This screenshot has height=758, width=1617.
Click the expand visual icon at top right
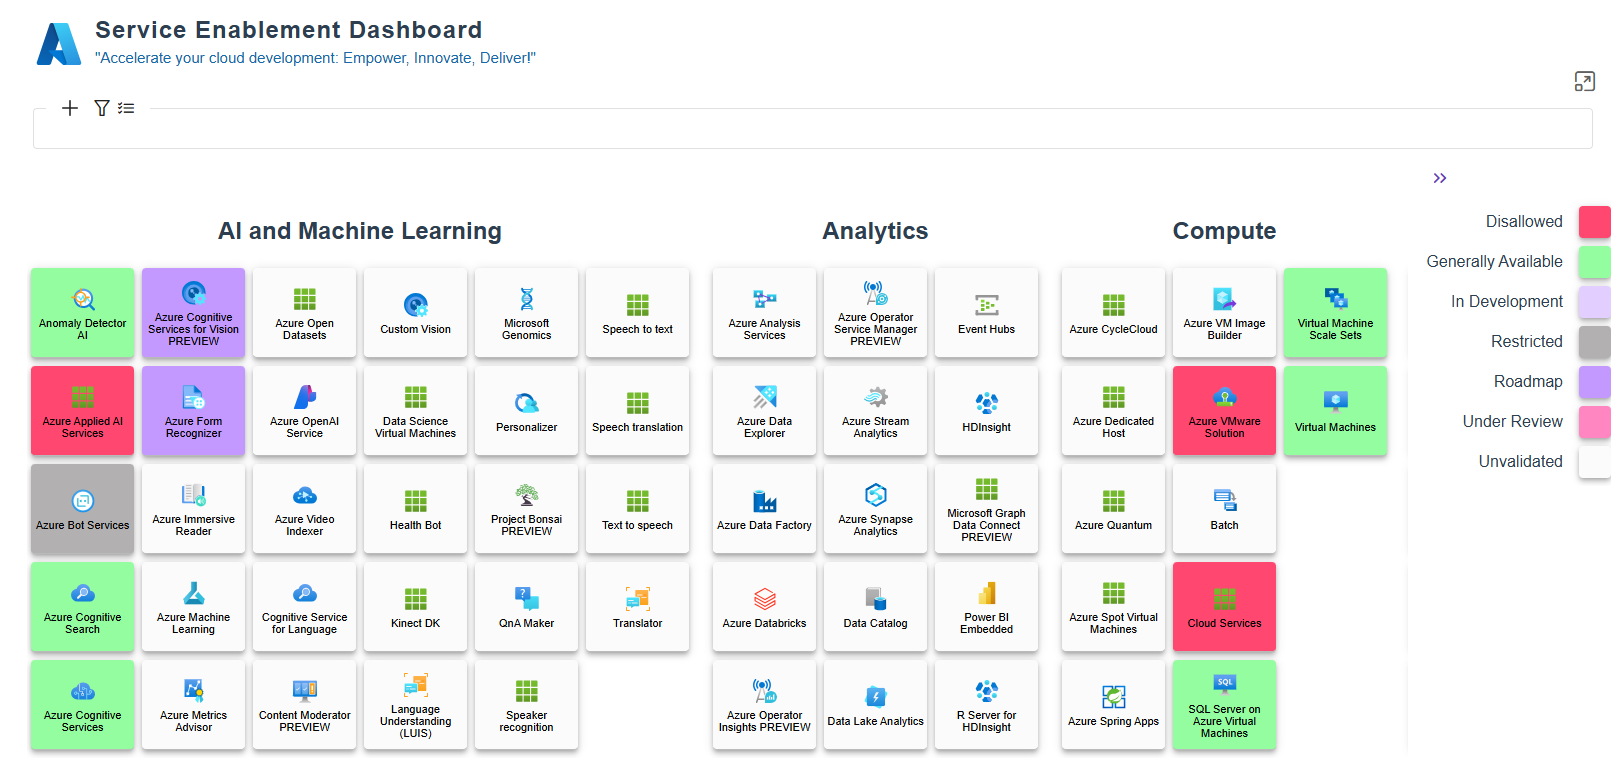point(1584,82)
